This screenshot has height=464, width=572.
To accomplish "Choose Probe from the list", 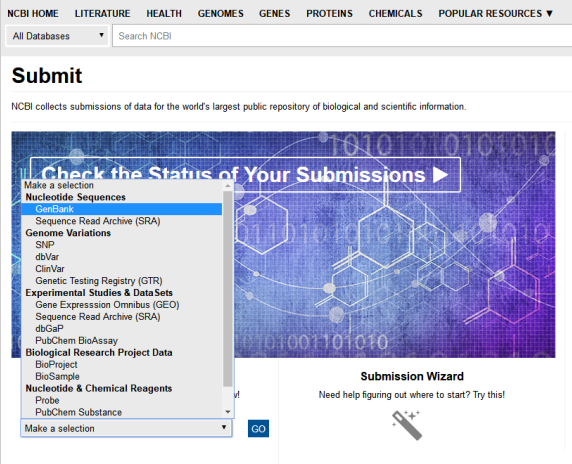I will pos(122,400).
